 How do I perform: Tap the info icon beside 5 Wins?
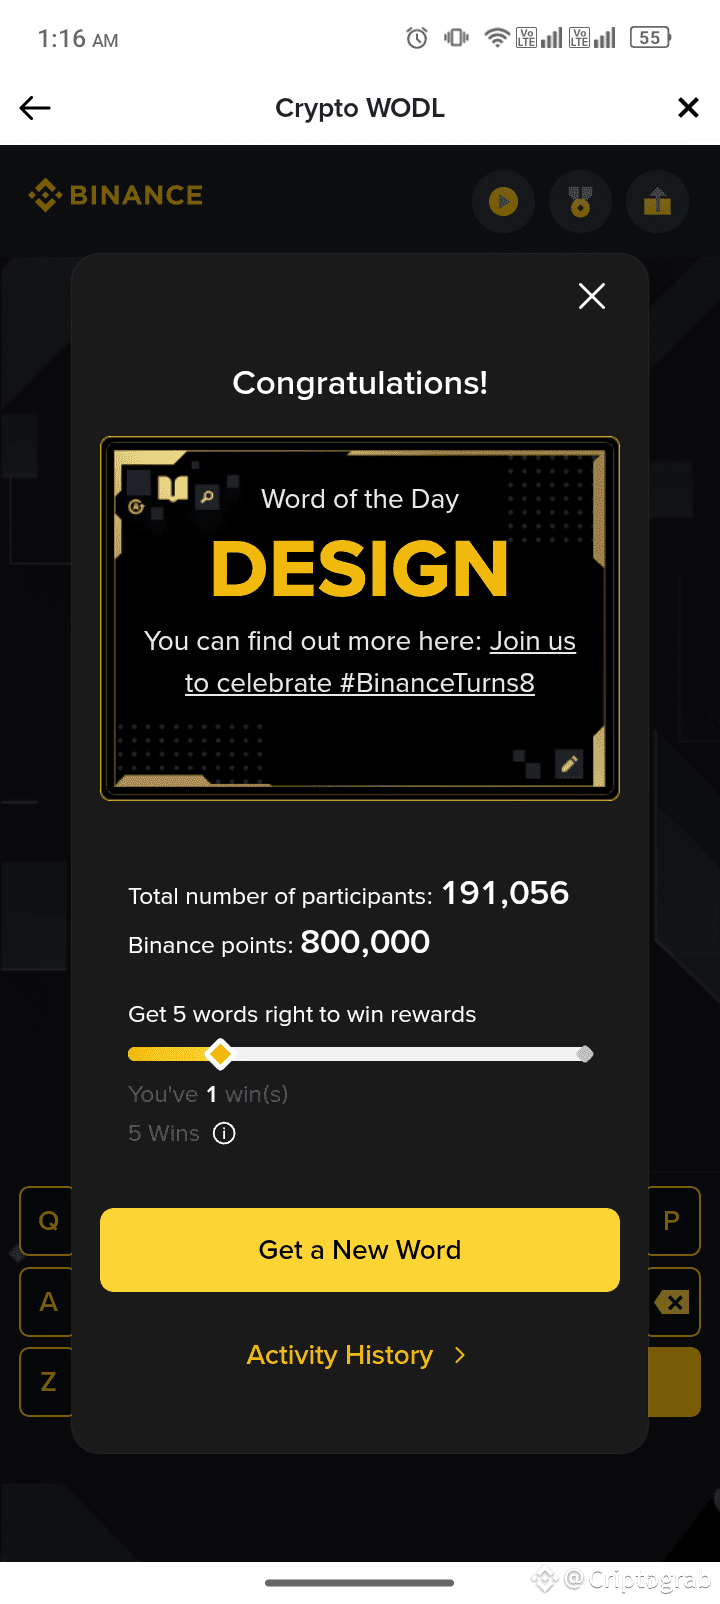pyautogui.click(x=224, y=1133)
